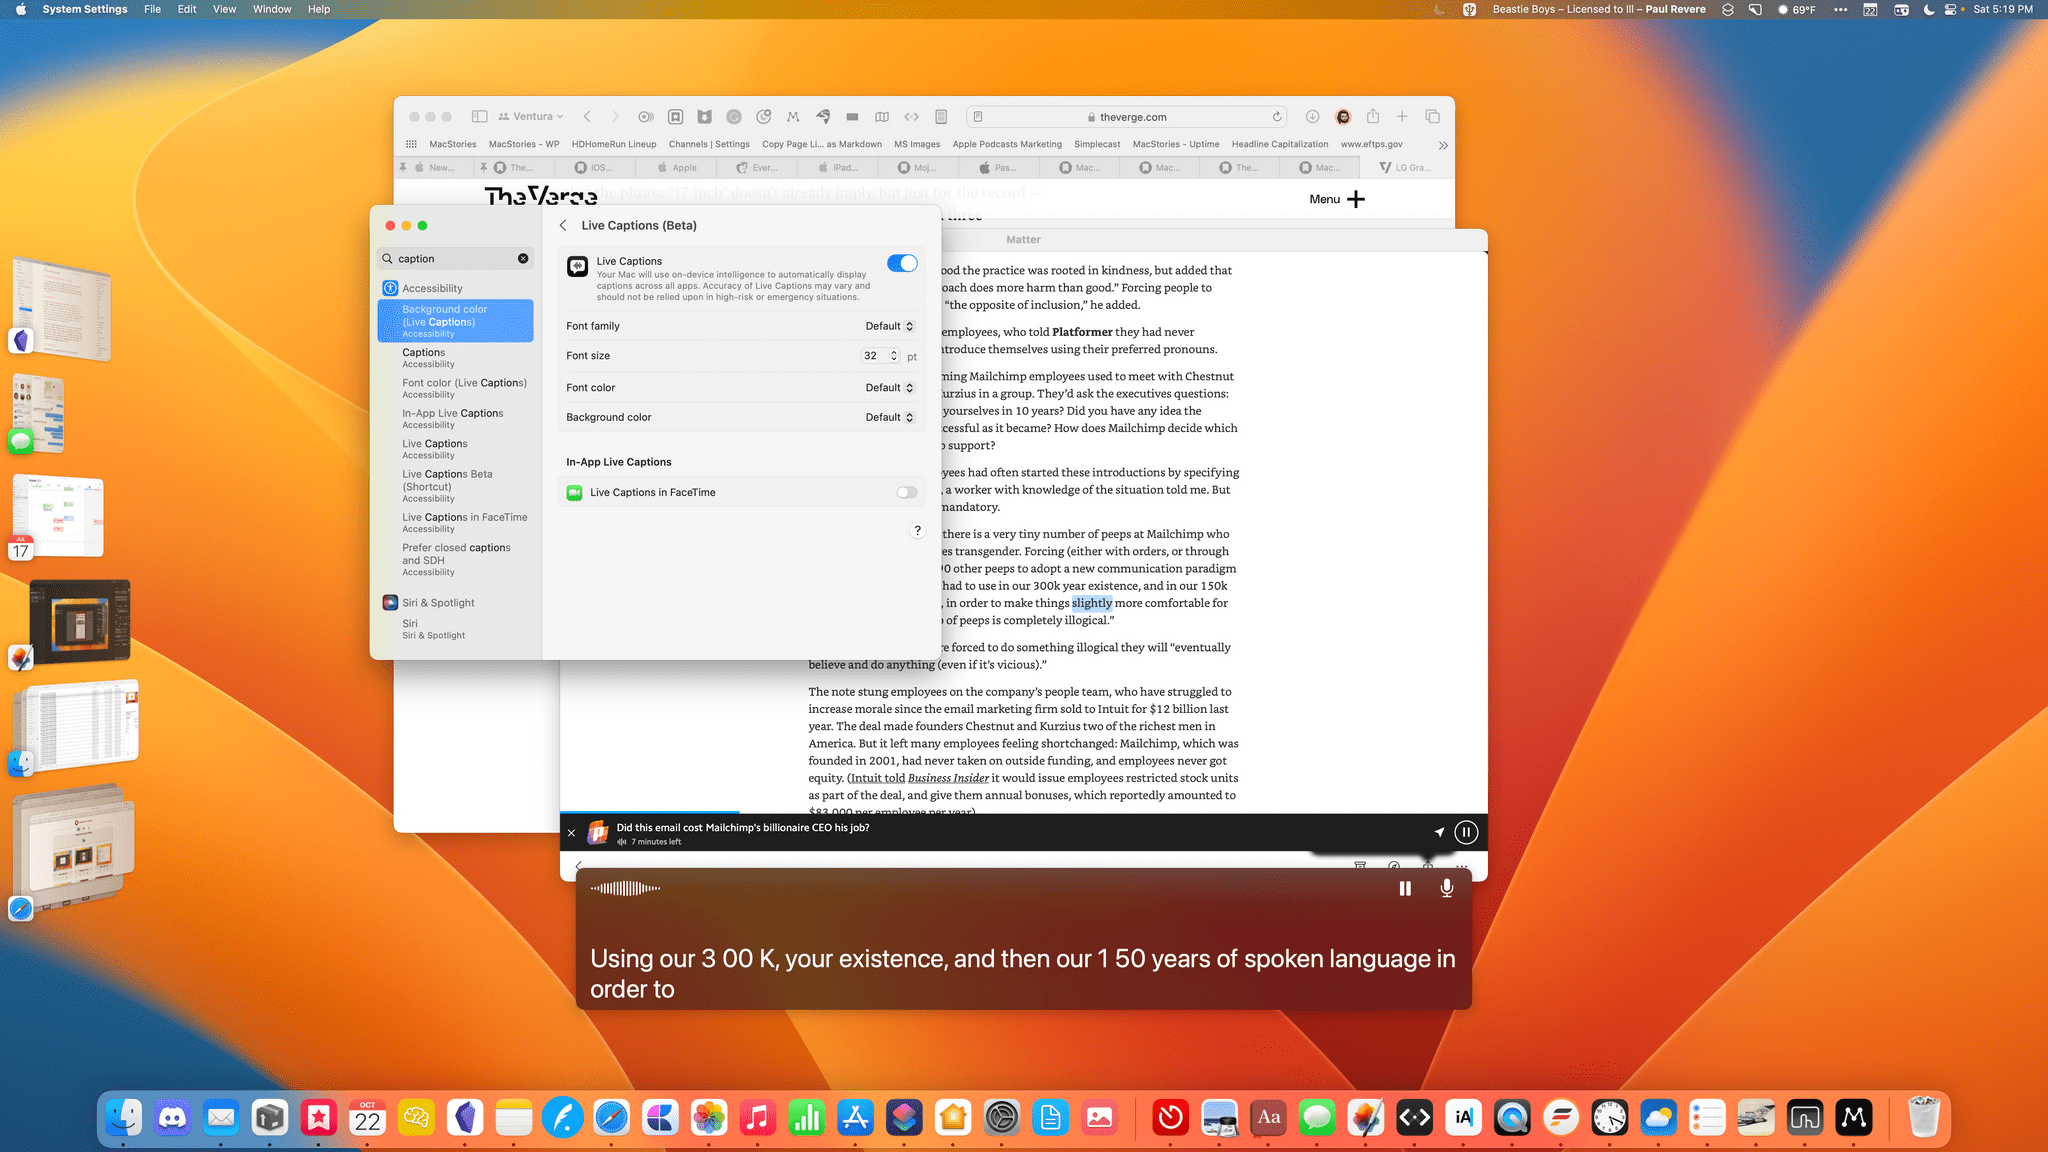Click the Font size value field
Screen dimensions: 2048x1152
873,356
